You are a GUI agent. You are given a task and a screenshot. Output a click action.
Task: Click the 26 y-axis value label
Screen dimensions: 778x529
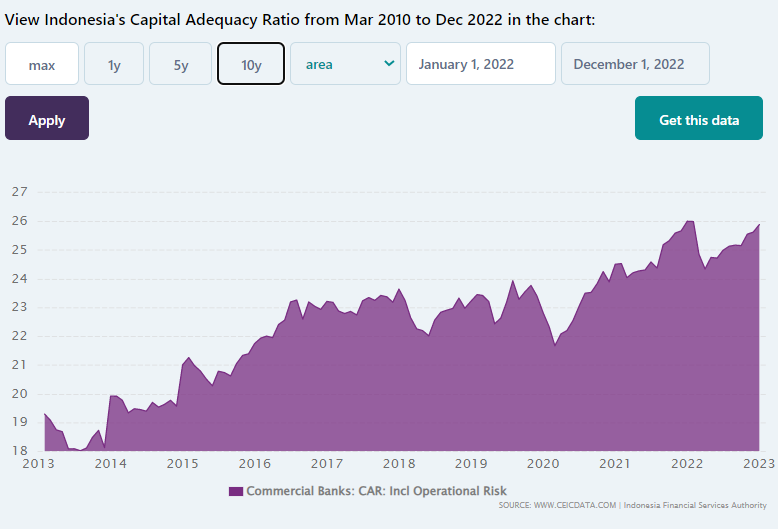click(20, 221)
